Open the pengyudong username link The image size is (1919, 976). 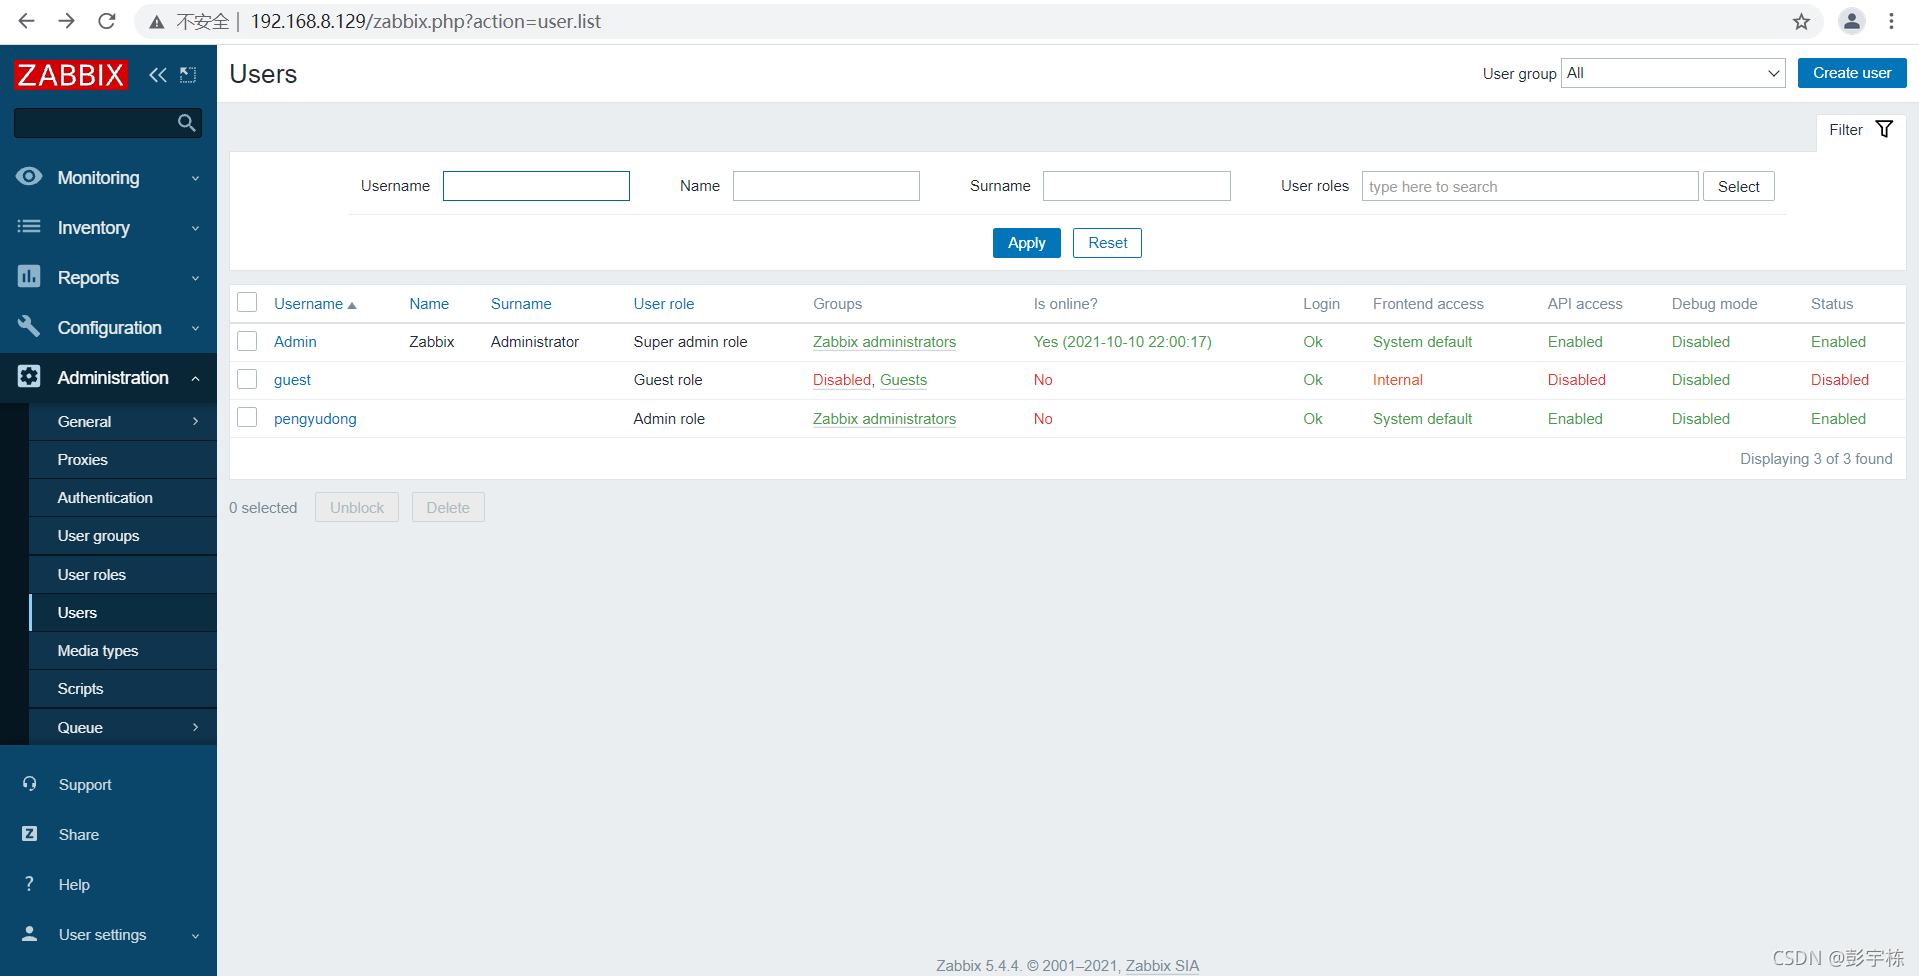(315, 418)
